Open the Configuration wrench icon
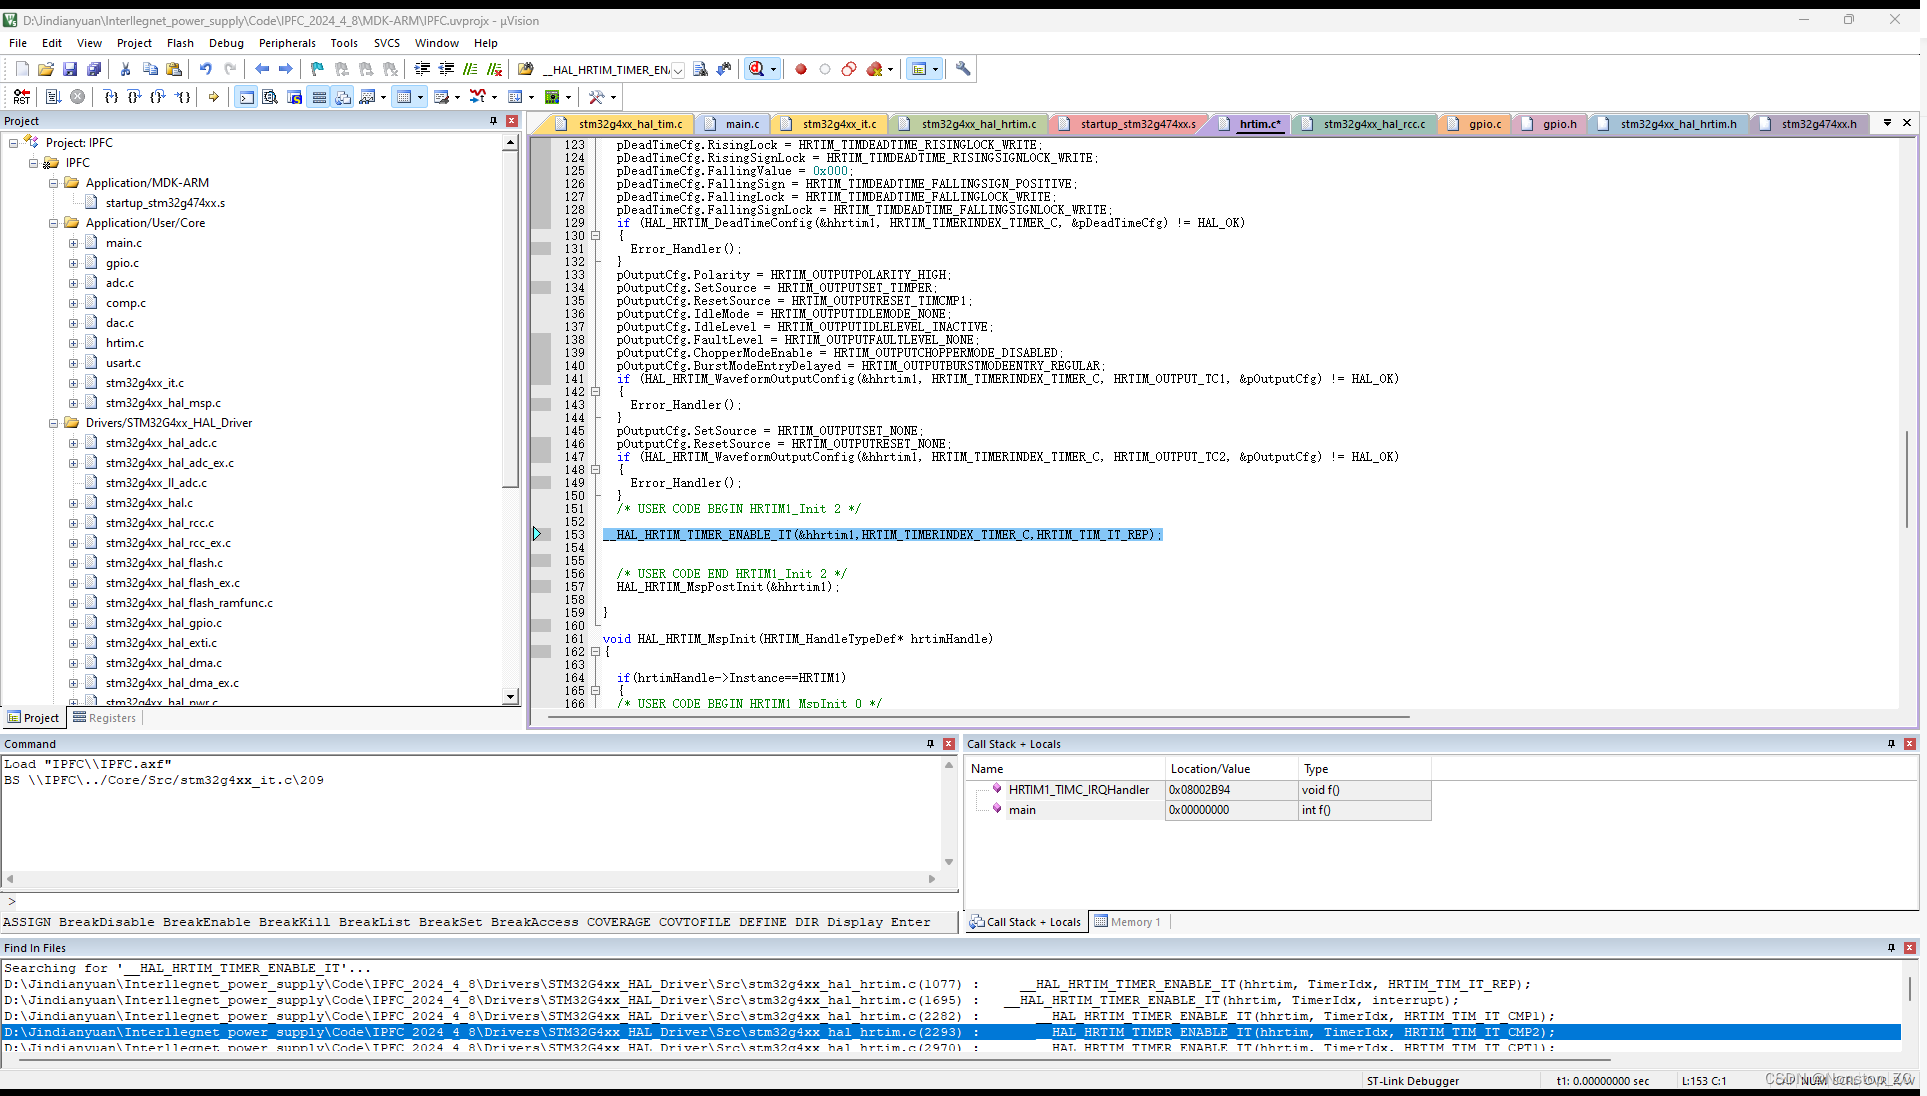Image resolution: width=1927 pixels, height=1096 pixels. coord(963,69)
